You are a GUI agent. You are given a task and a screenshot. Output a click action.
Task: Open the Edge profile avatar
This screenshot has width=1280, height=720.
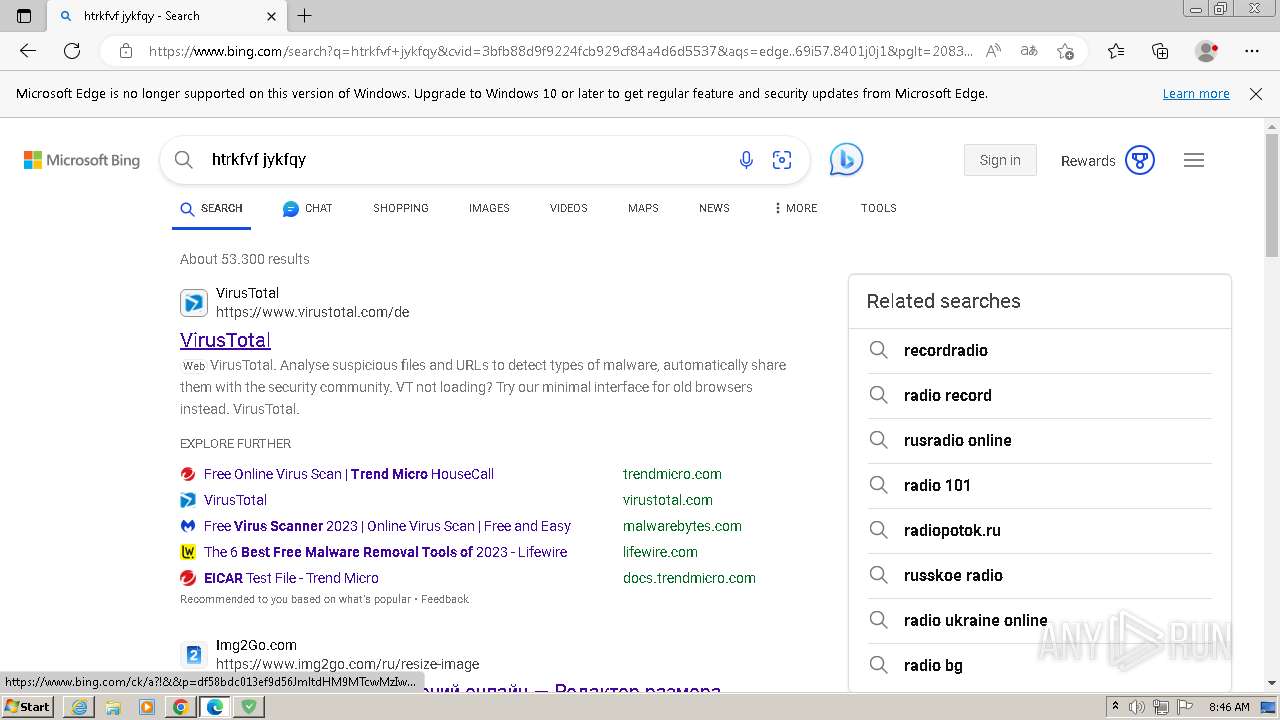click(1207, 51)
